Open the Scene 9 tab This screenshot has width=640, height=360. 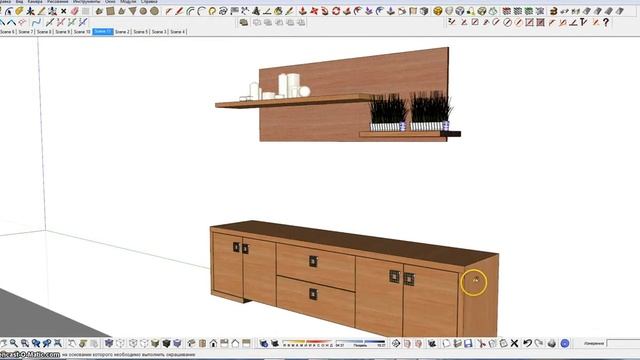pos(63,31)
